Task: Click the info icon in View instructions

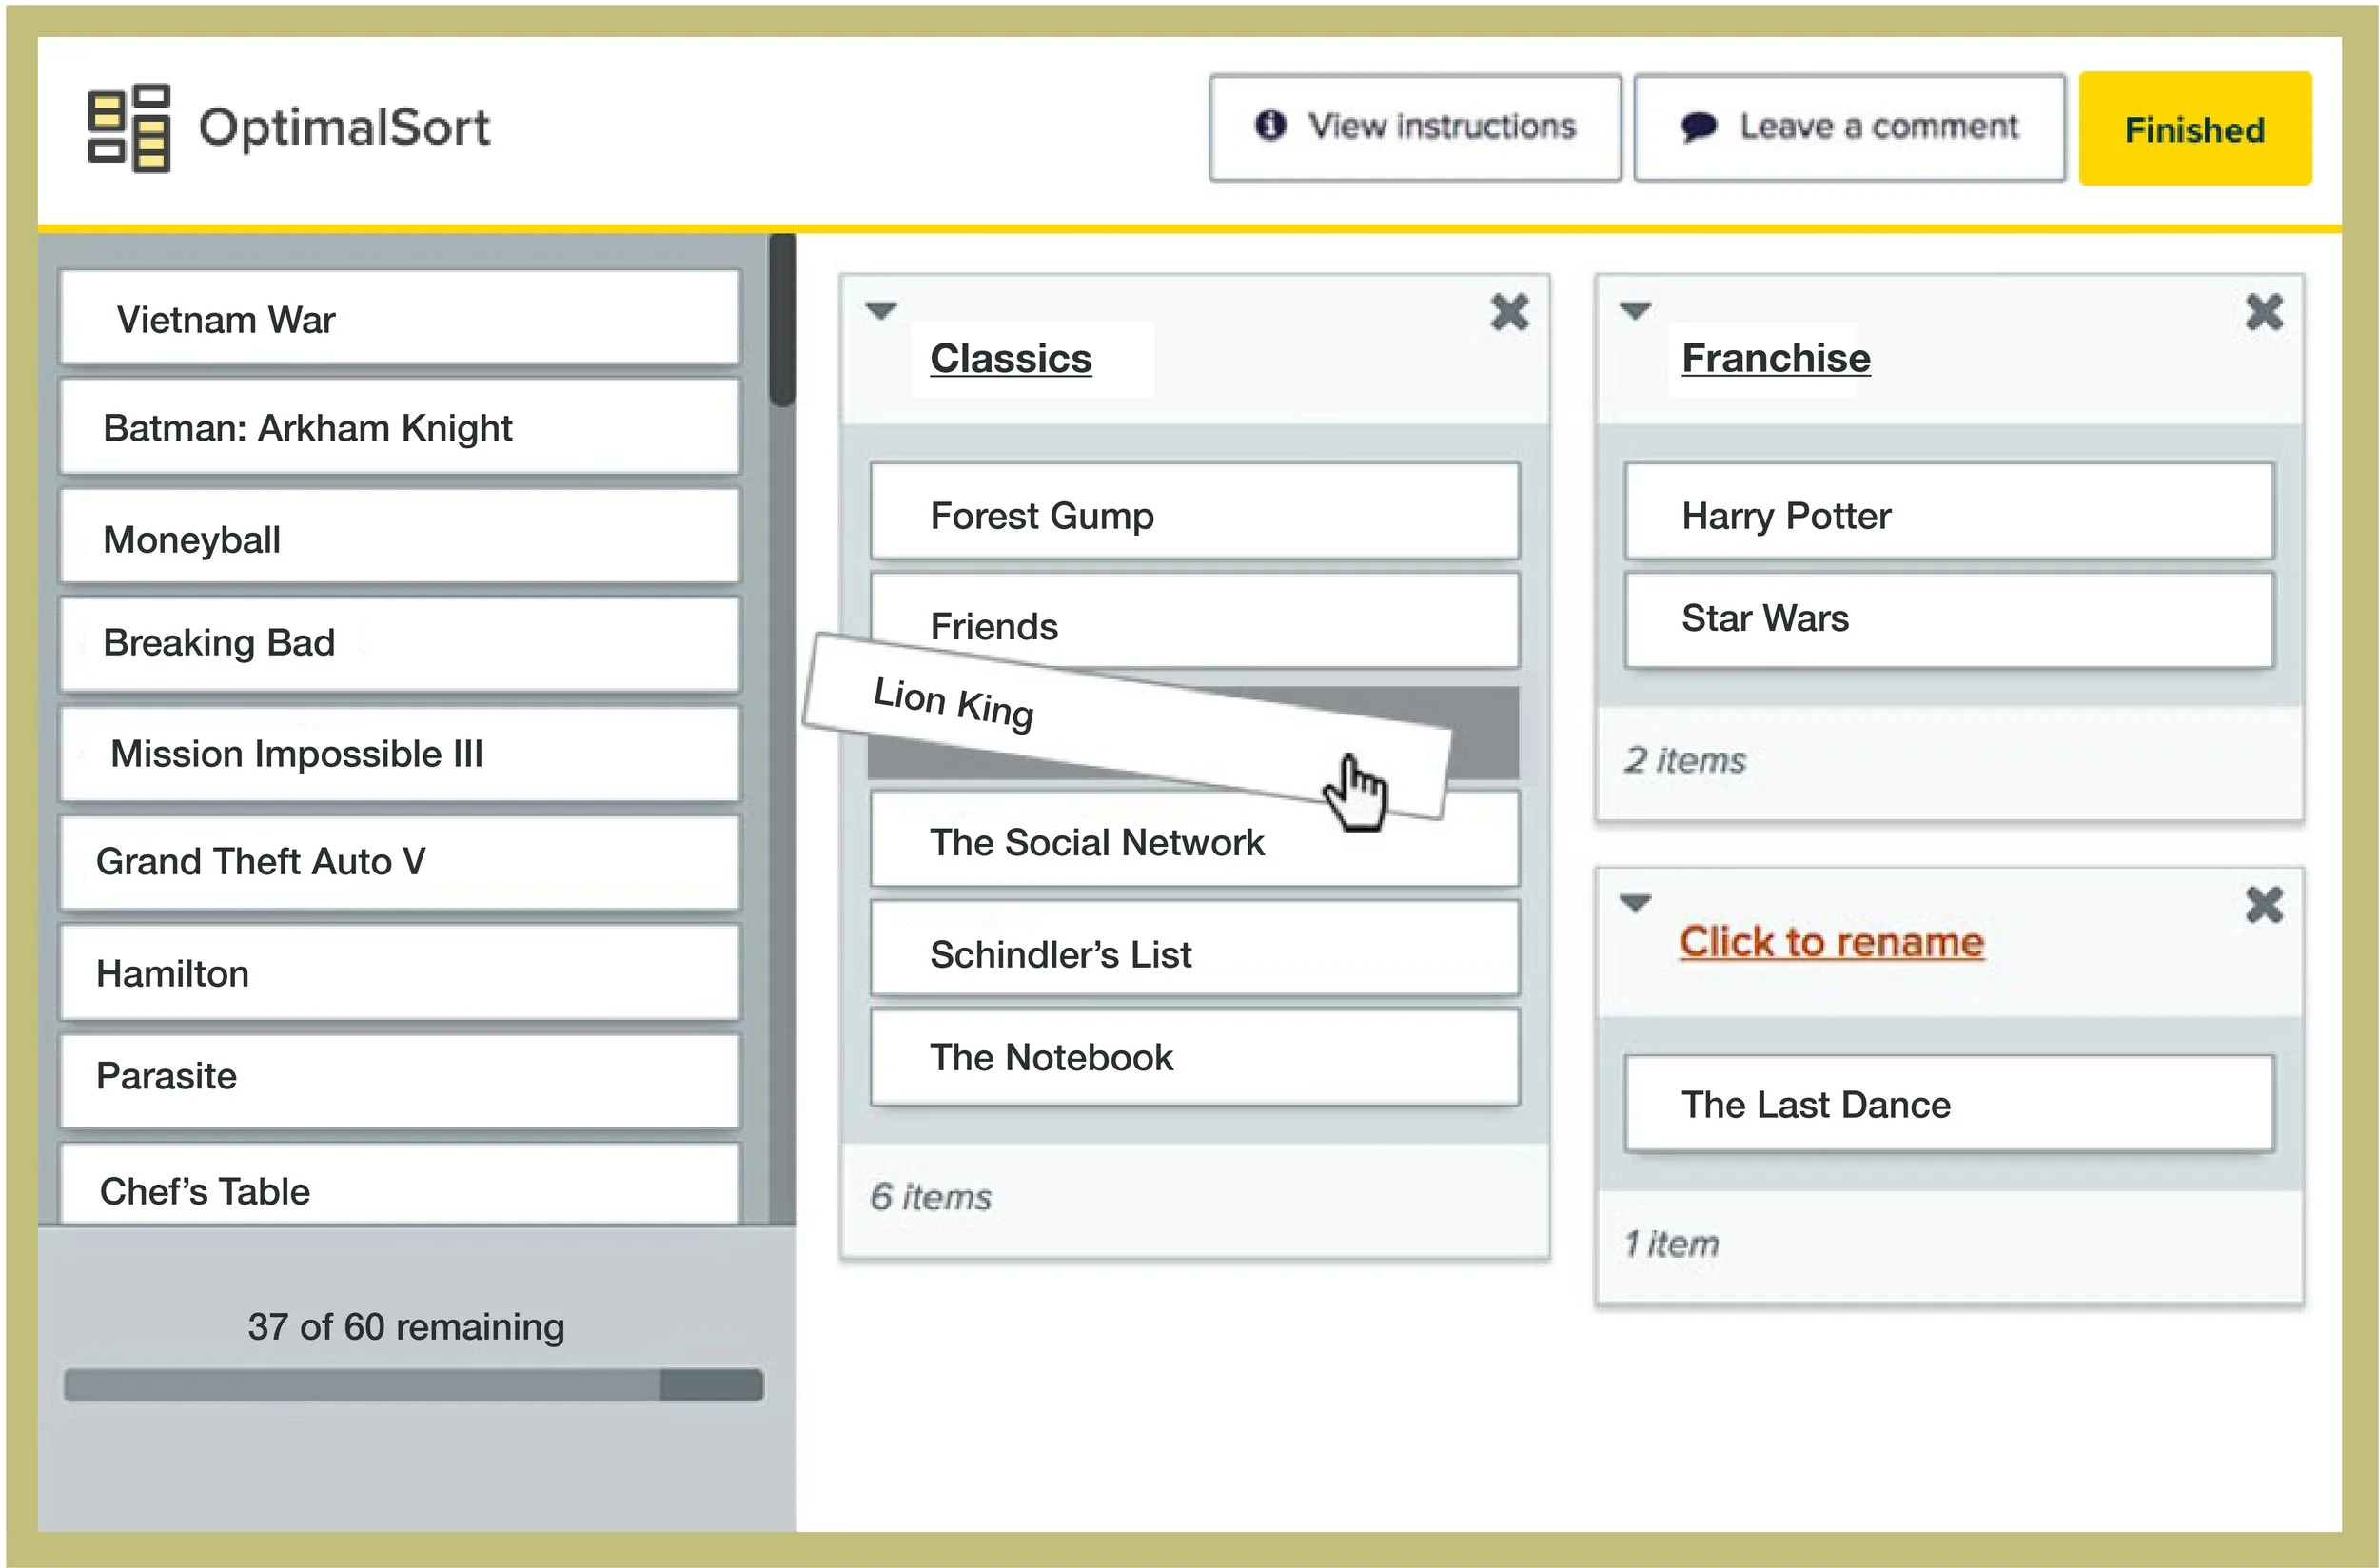Action: click(x=1270, y=126)
